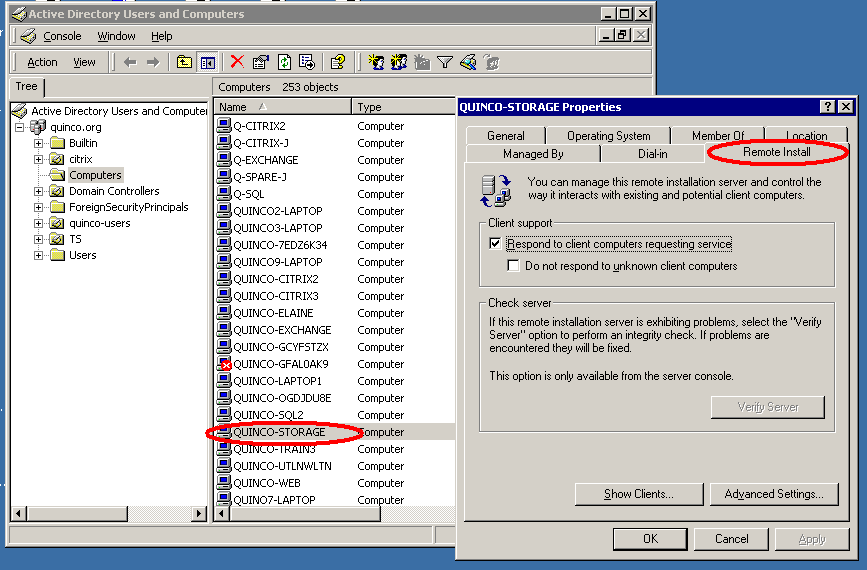Click the yellow question mark Help icon
The height and width of the screenshot is (570, 867).
coord(338,62)
